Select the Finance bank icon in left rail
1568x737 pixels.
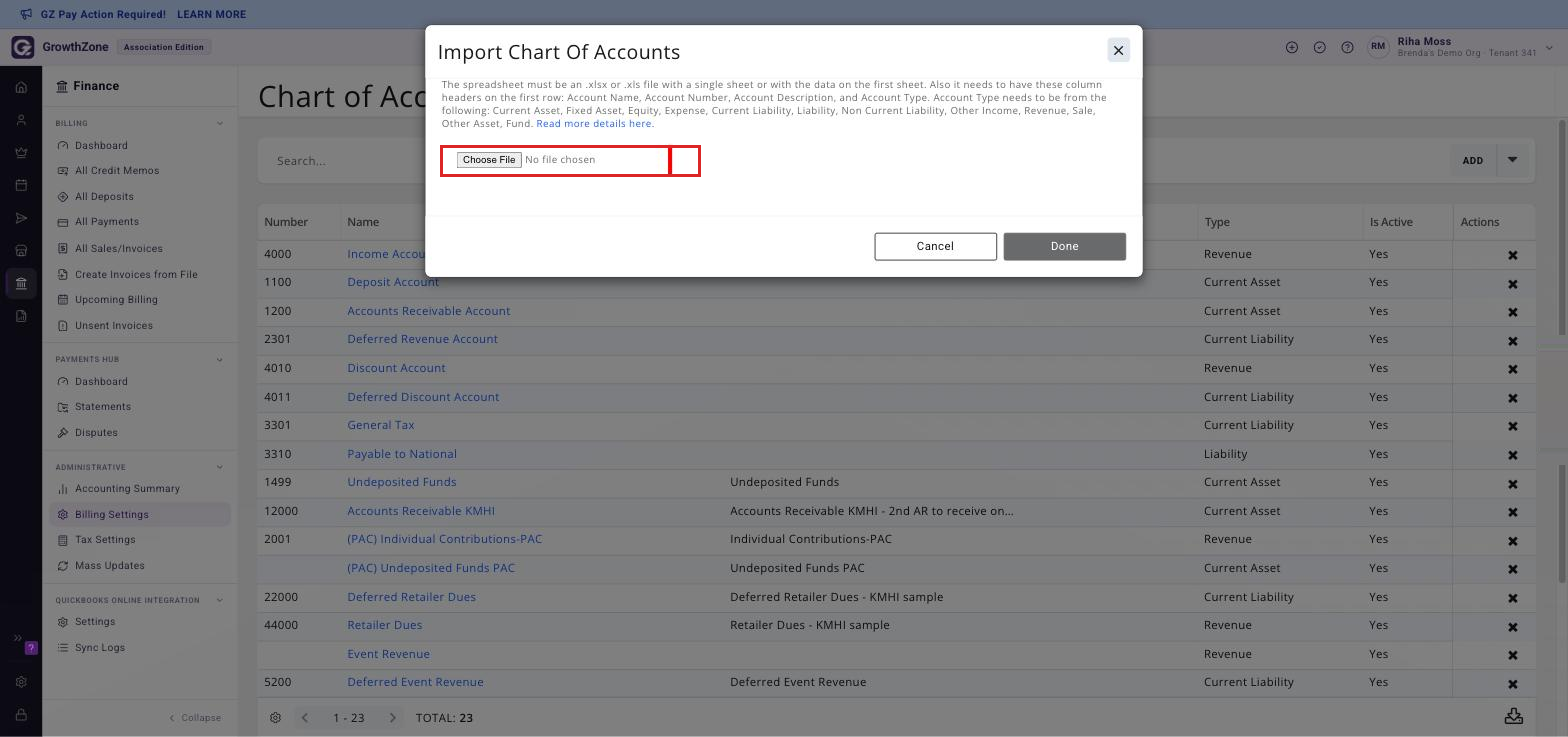(21, 283)
